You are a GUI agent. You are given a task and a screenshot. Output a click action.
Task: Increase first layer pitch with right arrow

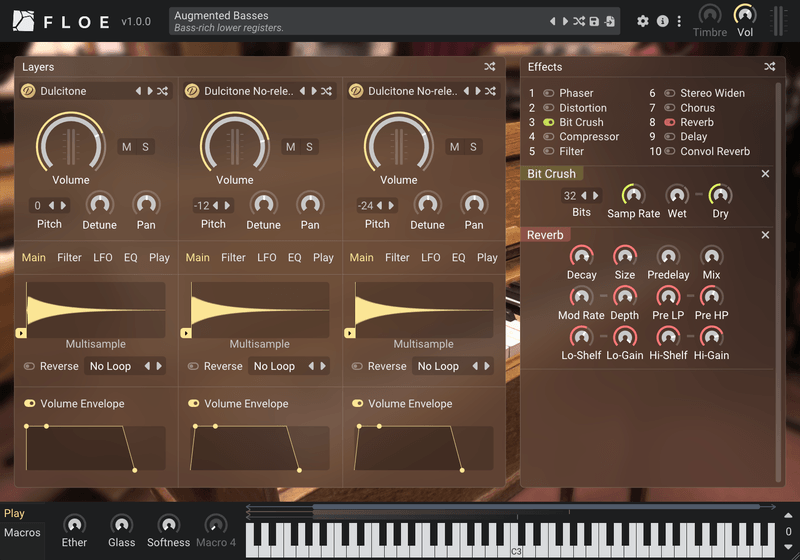pyautogui.click(x=63, y=206)
